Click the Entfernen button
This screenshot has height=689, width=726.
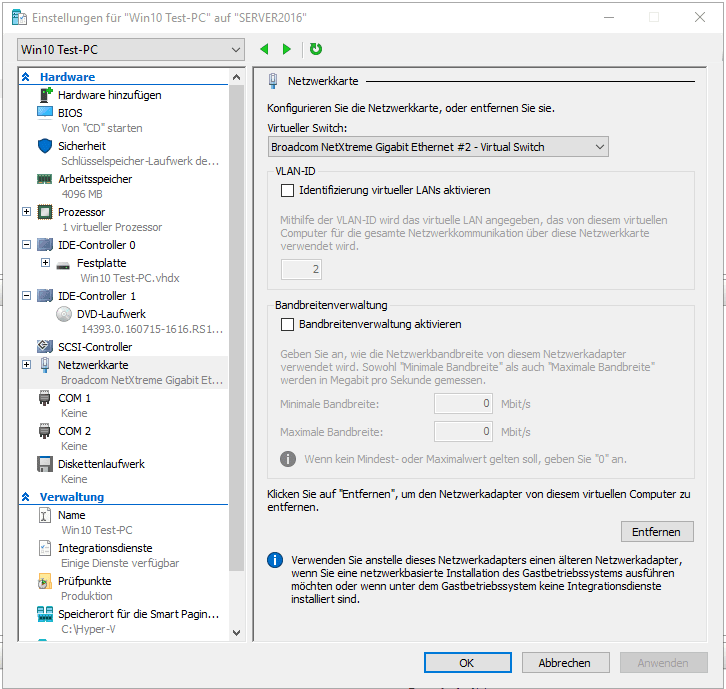(x=657, y=532)
